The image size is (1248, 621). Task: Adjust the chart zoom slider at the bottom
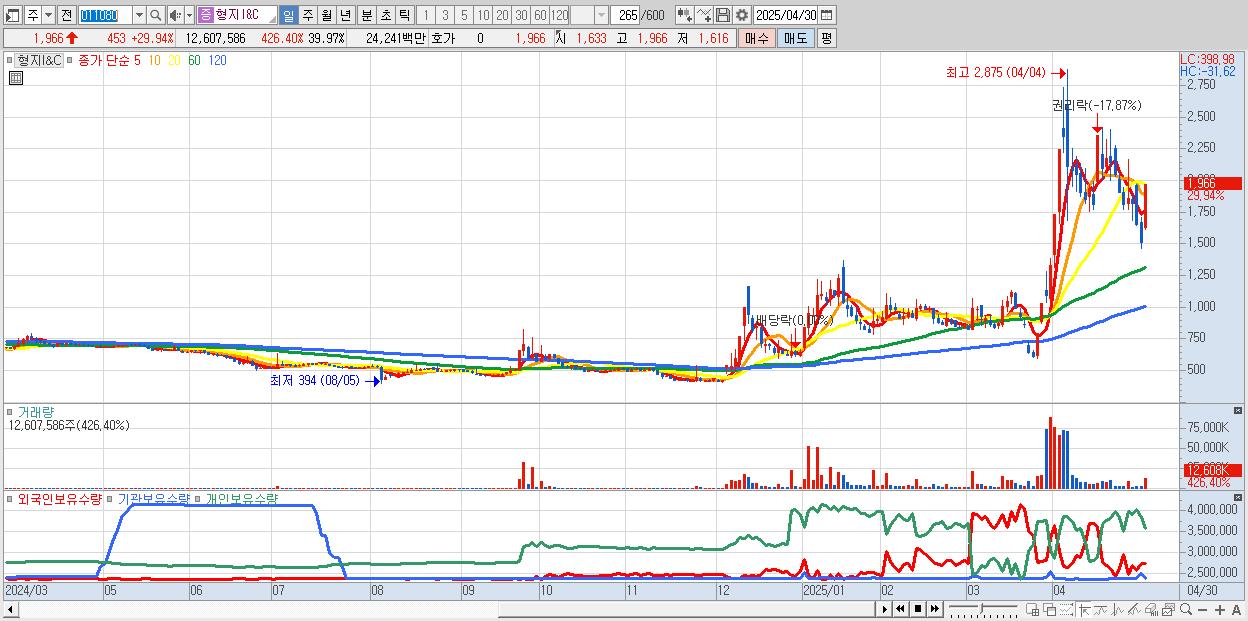tap(984, 609)
